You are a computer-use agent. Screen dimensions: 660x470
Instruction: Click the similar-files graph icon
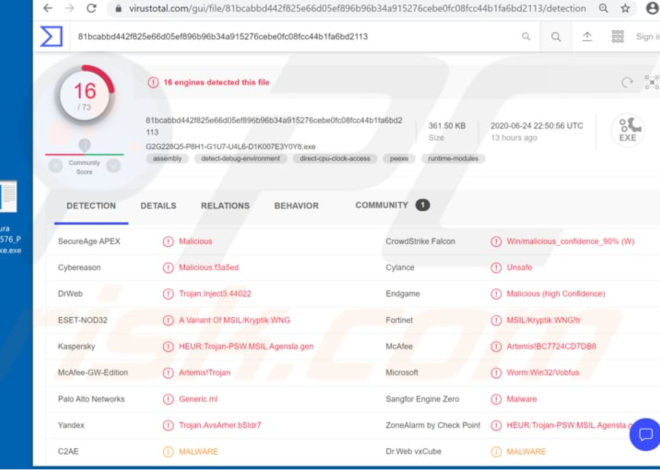(652, 82)
